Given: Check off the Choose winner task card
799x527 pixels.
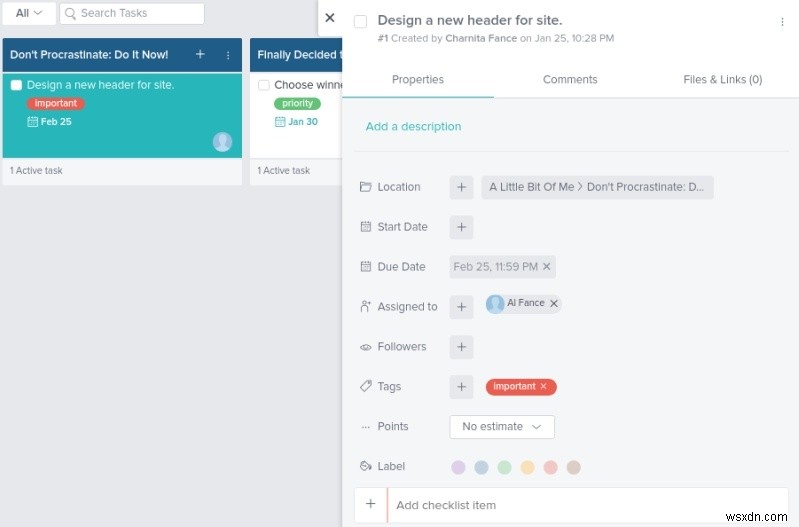Looking at the screenshot, I should (263, 85).
